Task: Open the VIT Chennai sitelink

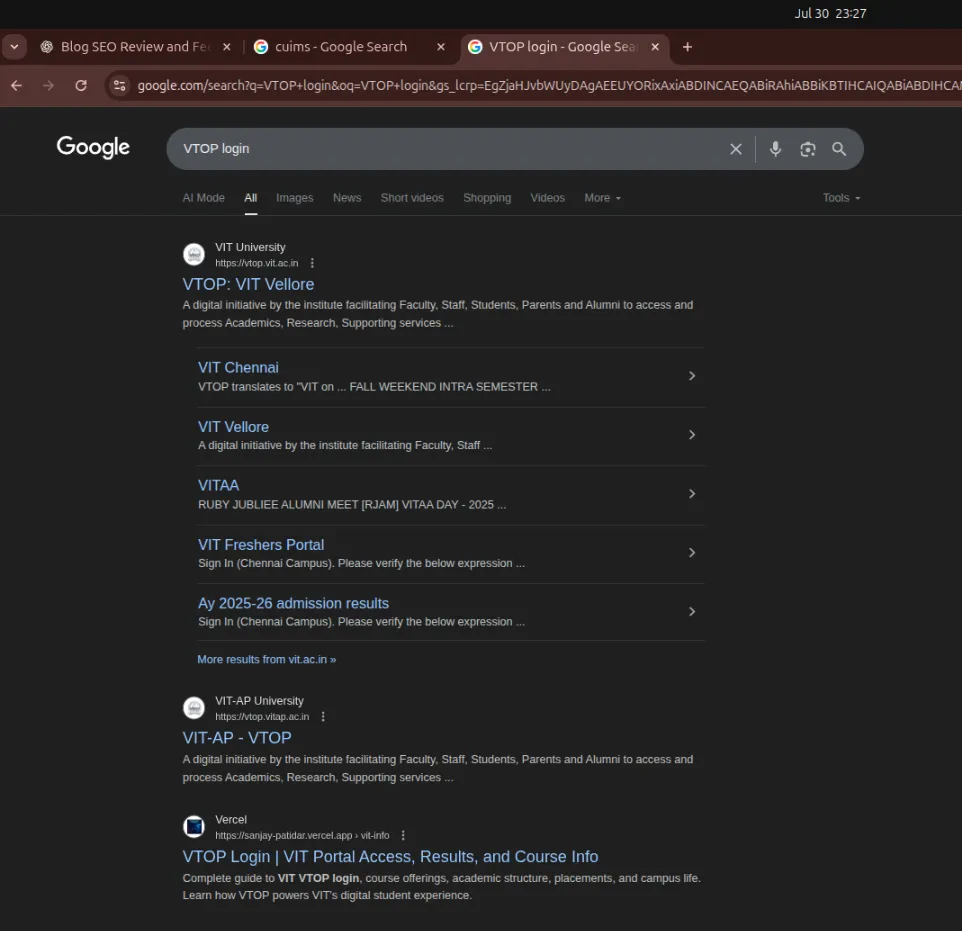Action: click(x=238, y=368)
